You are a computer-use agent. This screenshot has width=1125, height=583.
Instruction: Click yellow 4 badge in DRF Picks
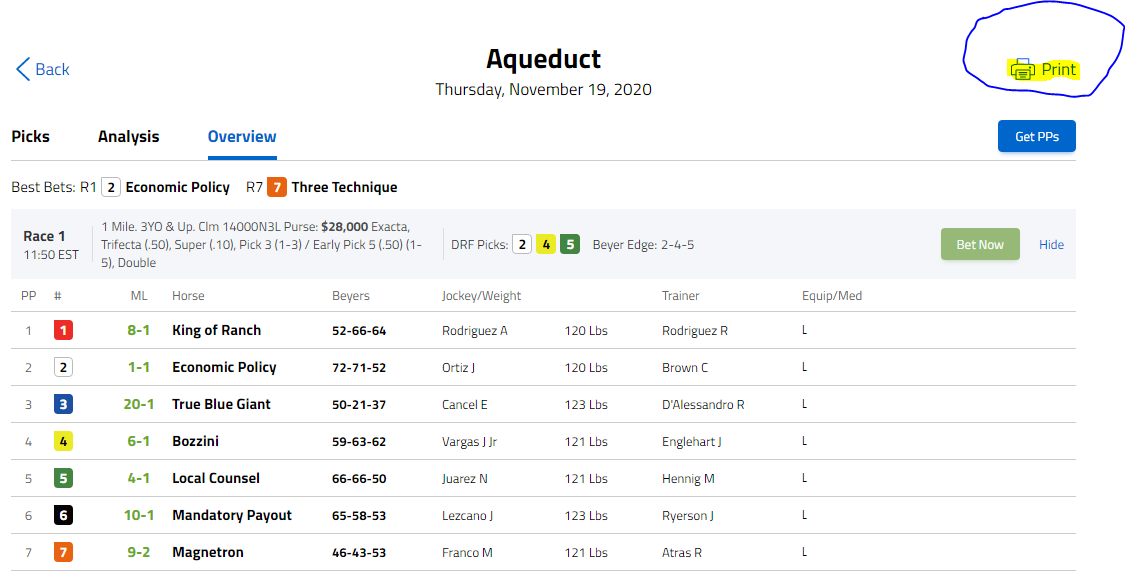click(x=546, y=245)
